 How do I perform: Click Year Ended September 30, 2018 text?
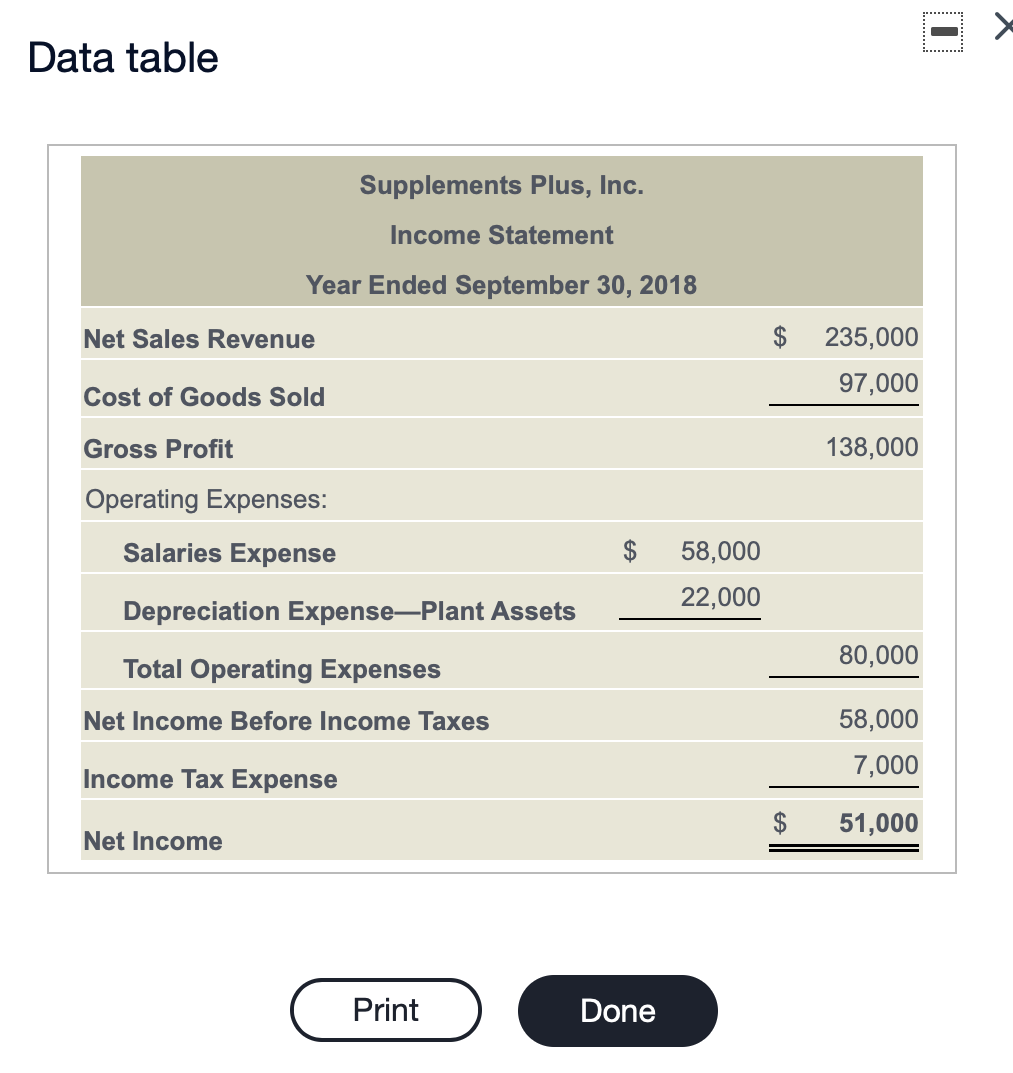(x=501, y=285)
